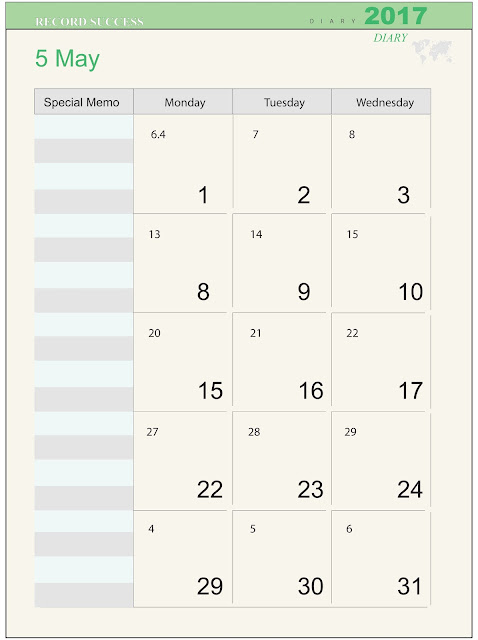Pick Tuesday the 16th cell
The width and height of the screenshot is (478, 640).
[x=282, y=362]
